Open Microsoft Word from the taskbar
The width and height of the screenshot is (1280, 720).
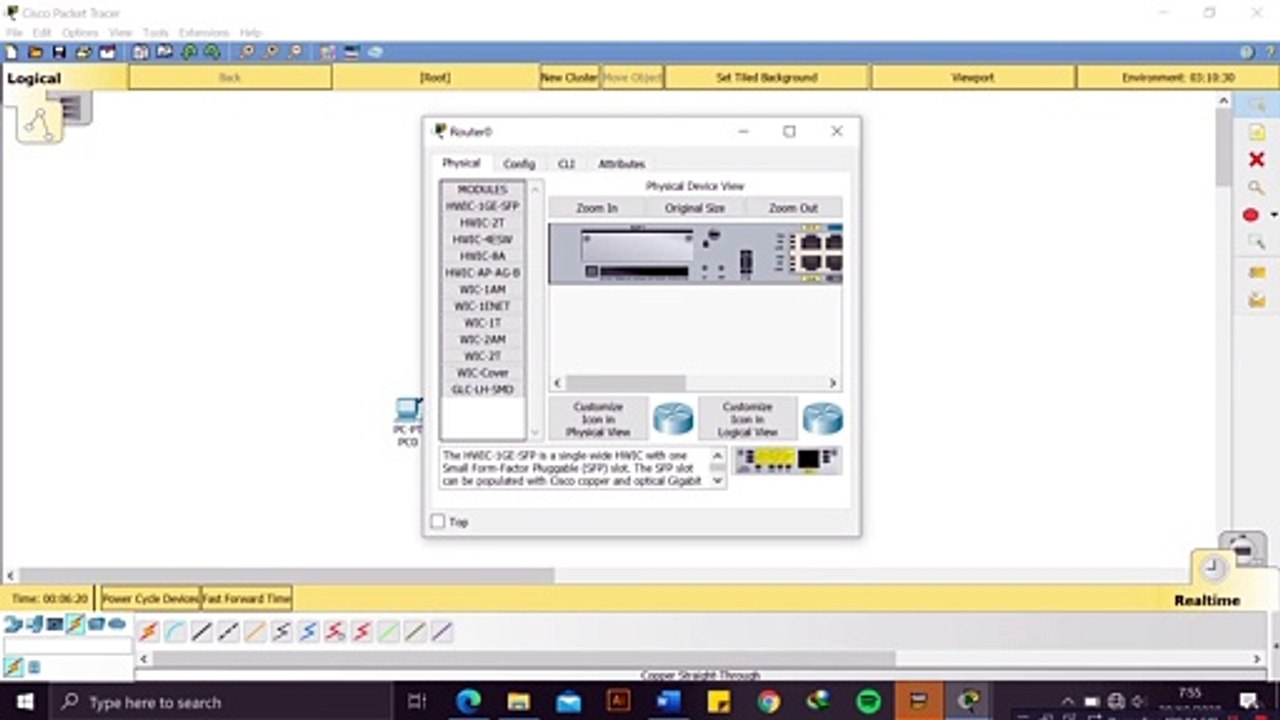(x=668, y=702)
